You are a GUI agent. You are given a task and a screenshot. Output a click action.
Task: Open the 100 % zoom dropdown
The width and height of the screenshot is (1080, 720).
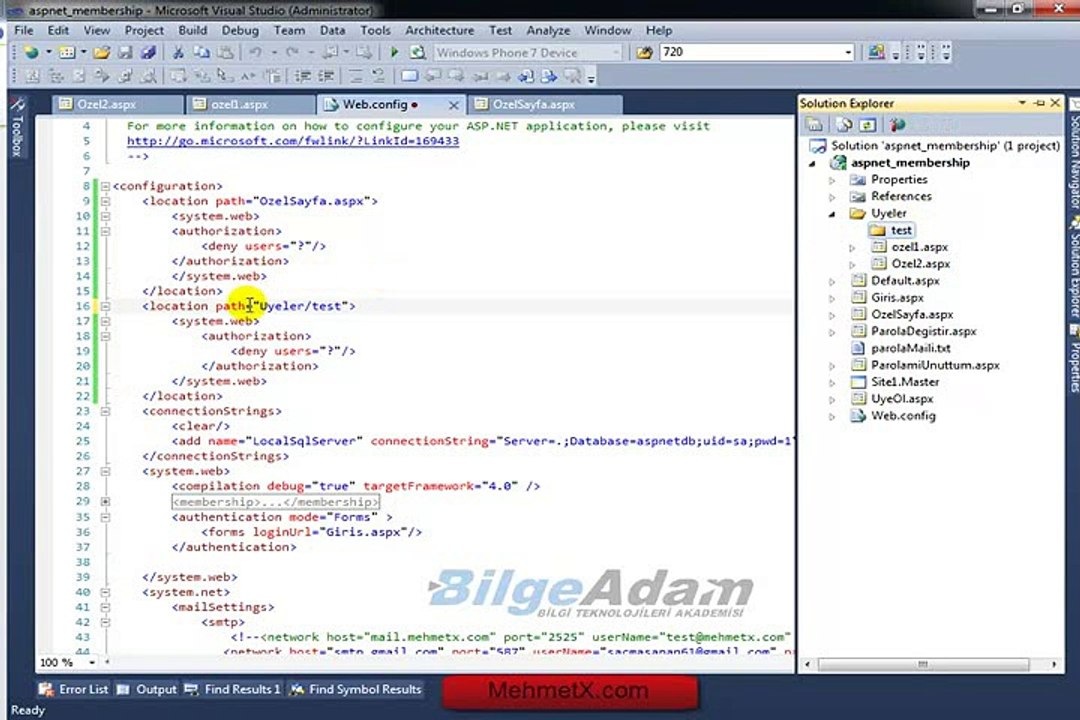pyautogui.click(x=92, y=663)
